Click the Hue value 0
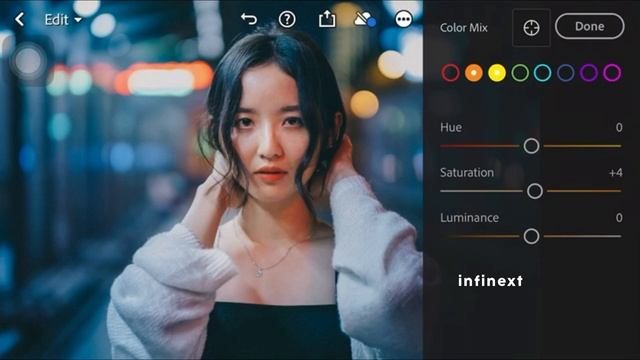The width and height of the screenshot is (640, 360). tap(619, 127)
